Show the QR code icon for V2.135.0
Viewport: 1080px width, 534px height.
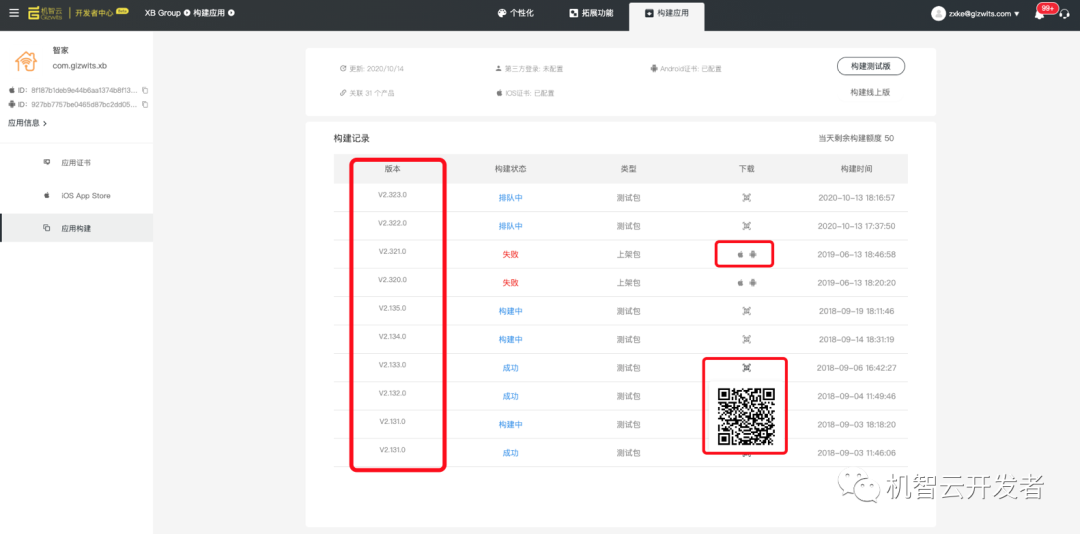tap(746, 311)
